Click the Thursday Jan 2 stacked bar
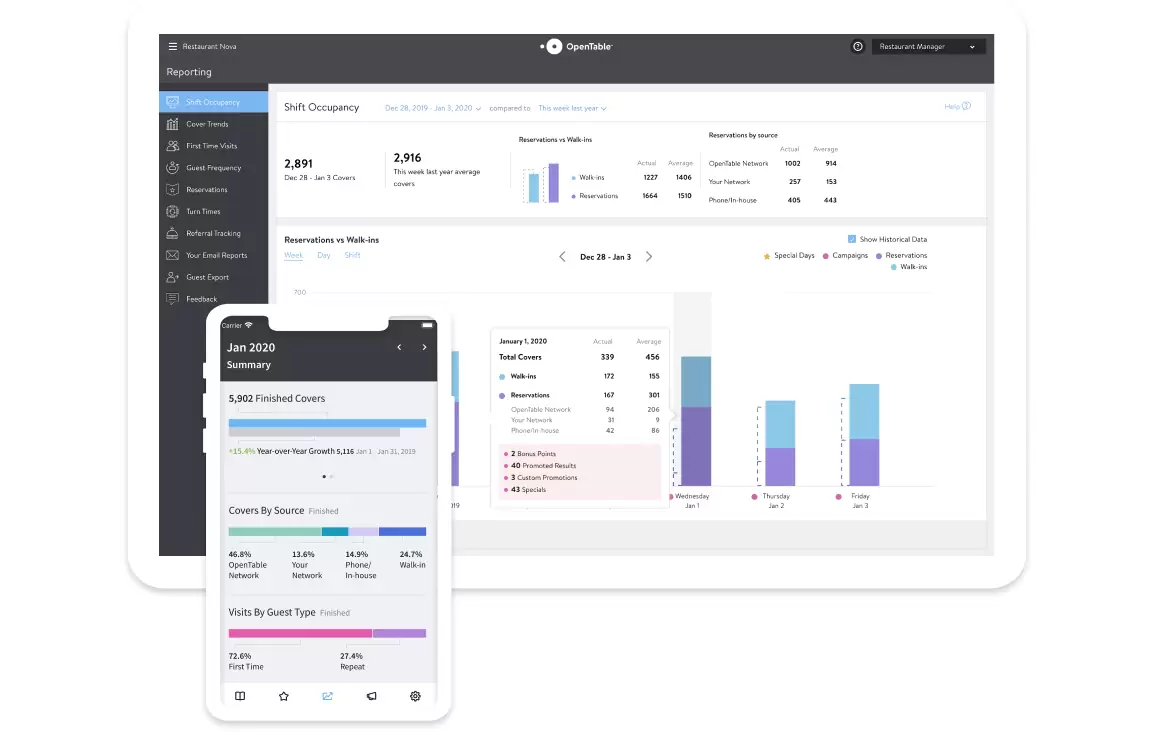The image size is (1154, 732). [x=780, y=443]
